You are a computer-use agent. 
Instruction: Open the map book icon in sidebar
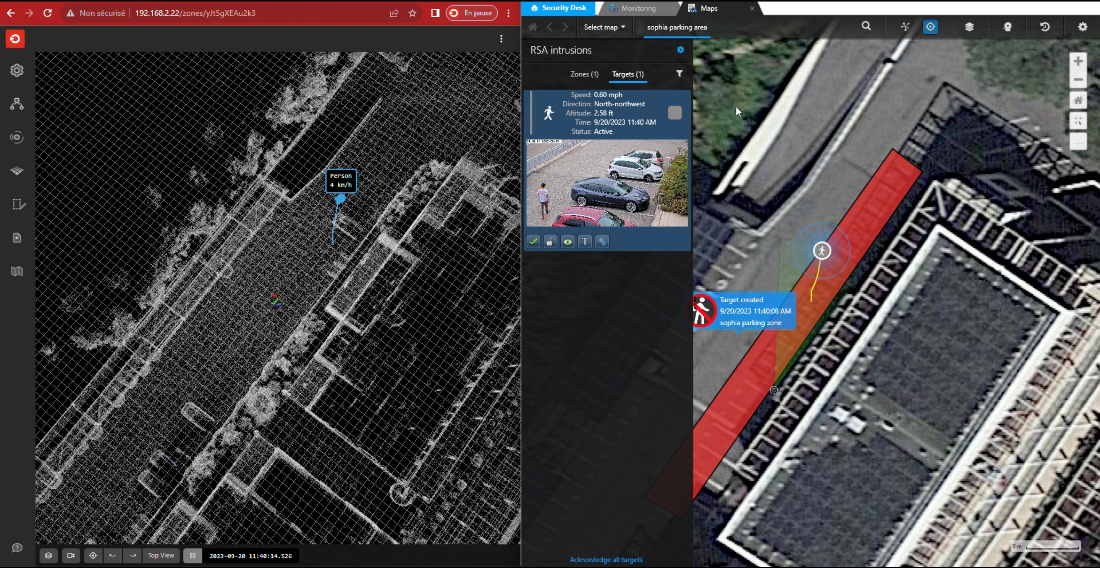pyautogui.click(x=17, y=271)
